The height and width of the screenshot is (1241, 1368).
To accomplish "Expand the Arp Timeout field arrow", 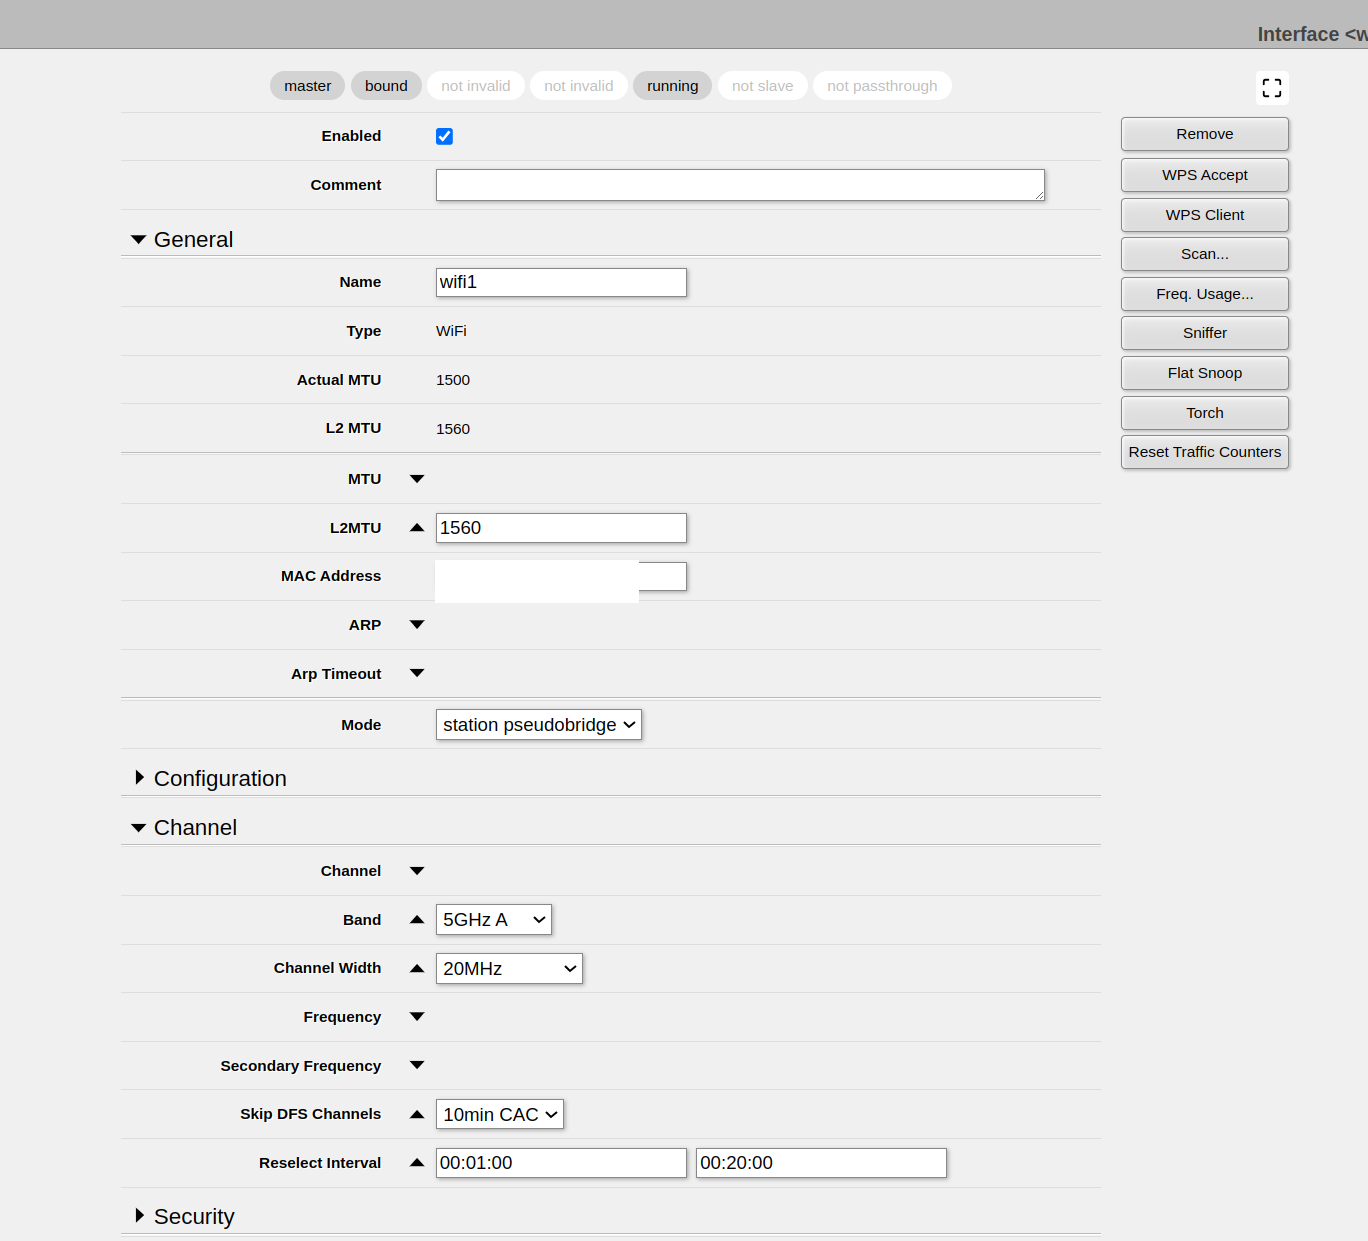I will pos(417,674).
